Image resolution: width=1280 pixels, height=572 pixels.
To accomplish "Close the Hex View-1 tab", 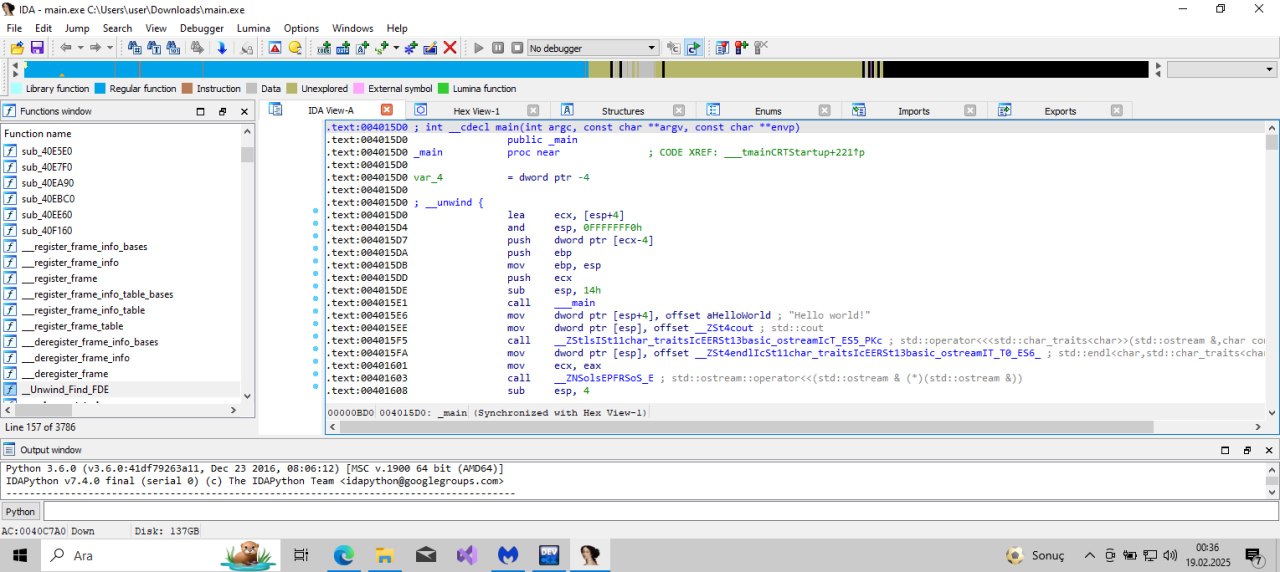I will pos(533,111).
